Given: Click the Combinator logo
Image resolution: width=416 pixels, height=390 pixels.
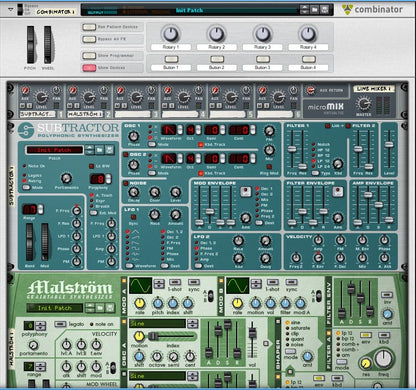Looking at the screenshot, I should point(373,9).
